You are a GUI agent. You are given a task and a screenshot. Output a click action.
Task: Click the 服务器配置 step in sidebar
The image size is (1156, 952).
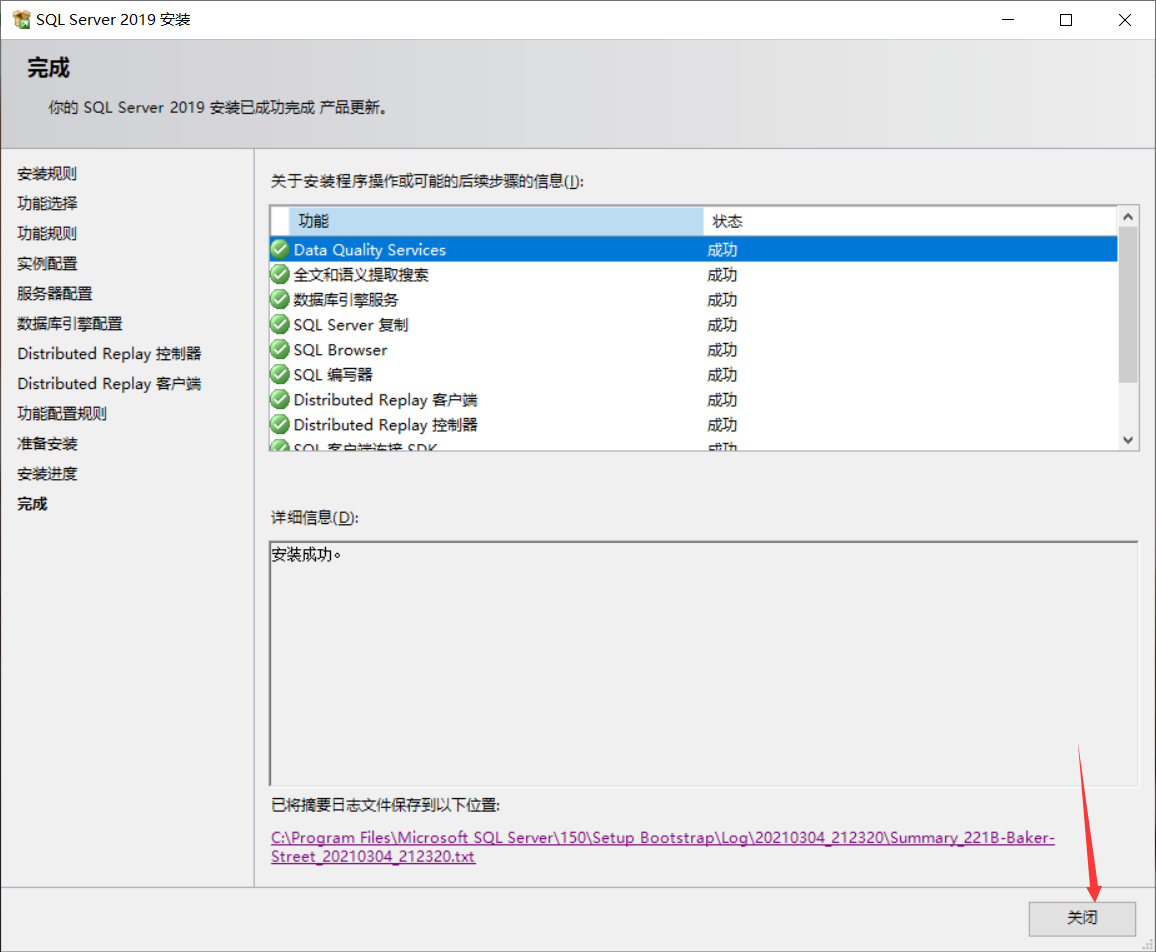pyautogui.click(x=55, y=293)
